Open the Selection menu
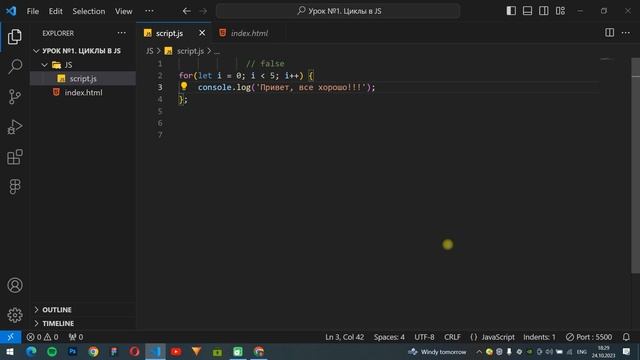The image size is (640, 360). tap(89, 11)
